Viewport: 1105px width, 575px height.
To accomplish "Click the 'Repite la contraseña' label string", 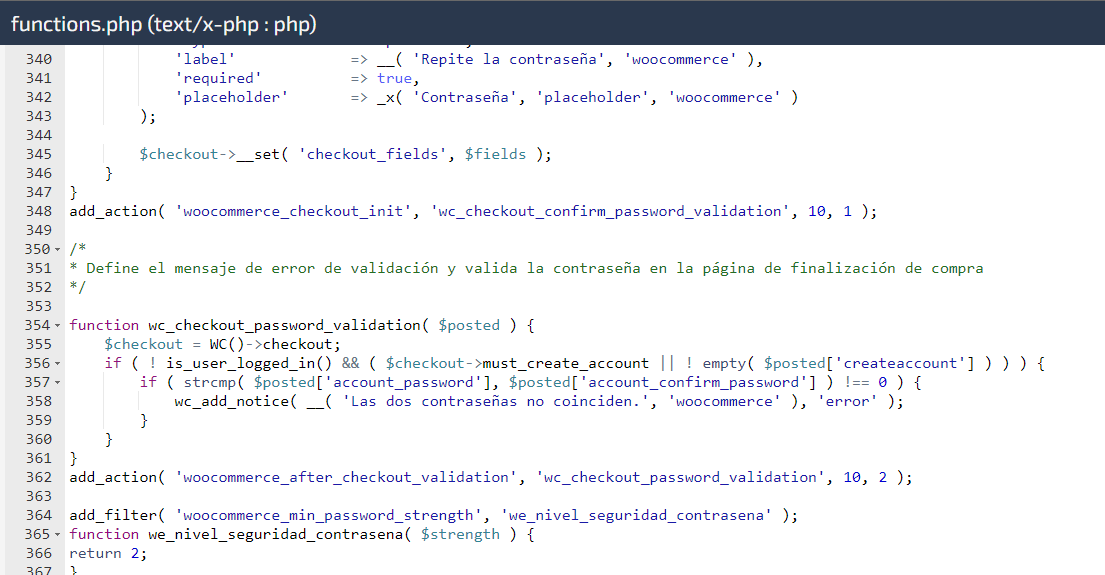I will click(x=509, y=59).
